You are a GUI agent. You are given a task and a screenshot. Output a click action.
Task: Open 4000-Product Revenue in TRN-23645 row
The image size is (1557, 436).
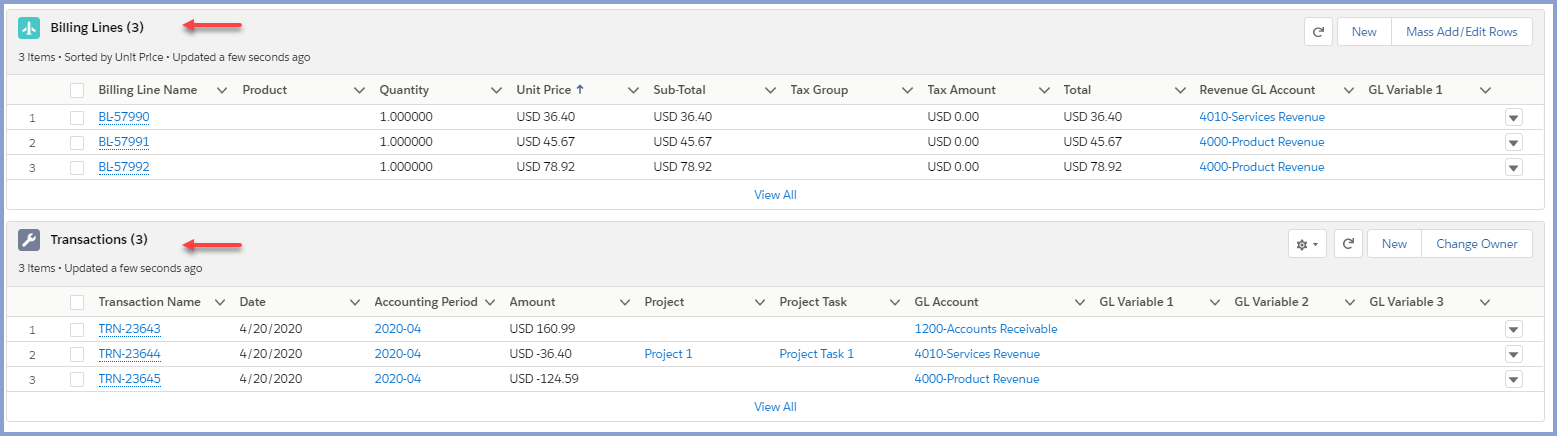977,379
